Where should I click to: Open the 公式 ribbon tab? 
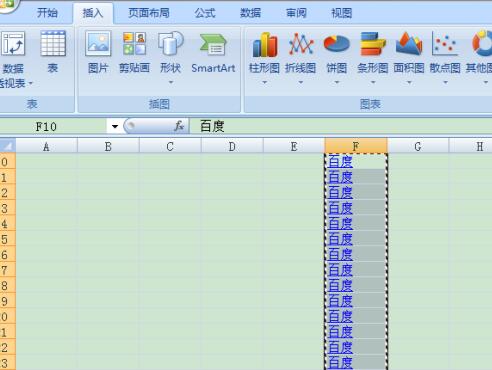coord(205,13)
